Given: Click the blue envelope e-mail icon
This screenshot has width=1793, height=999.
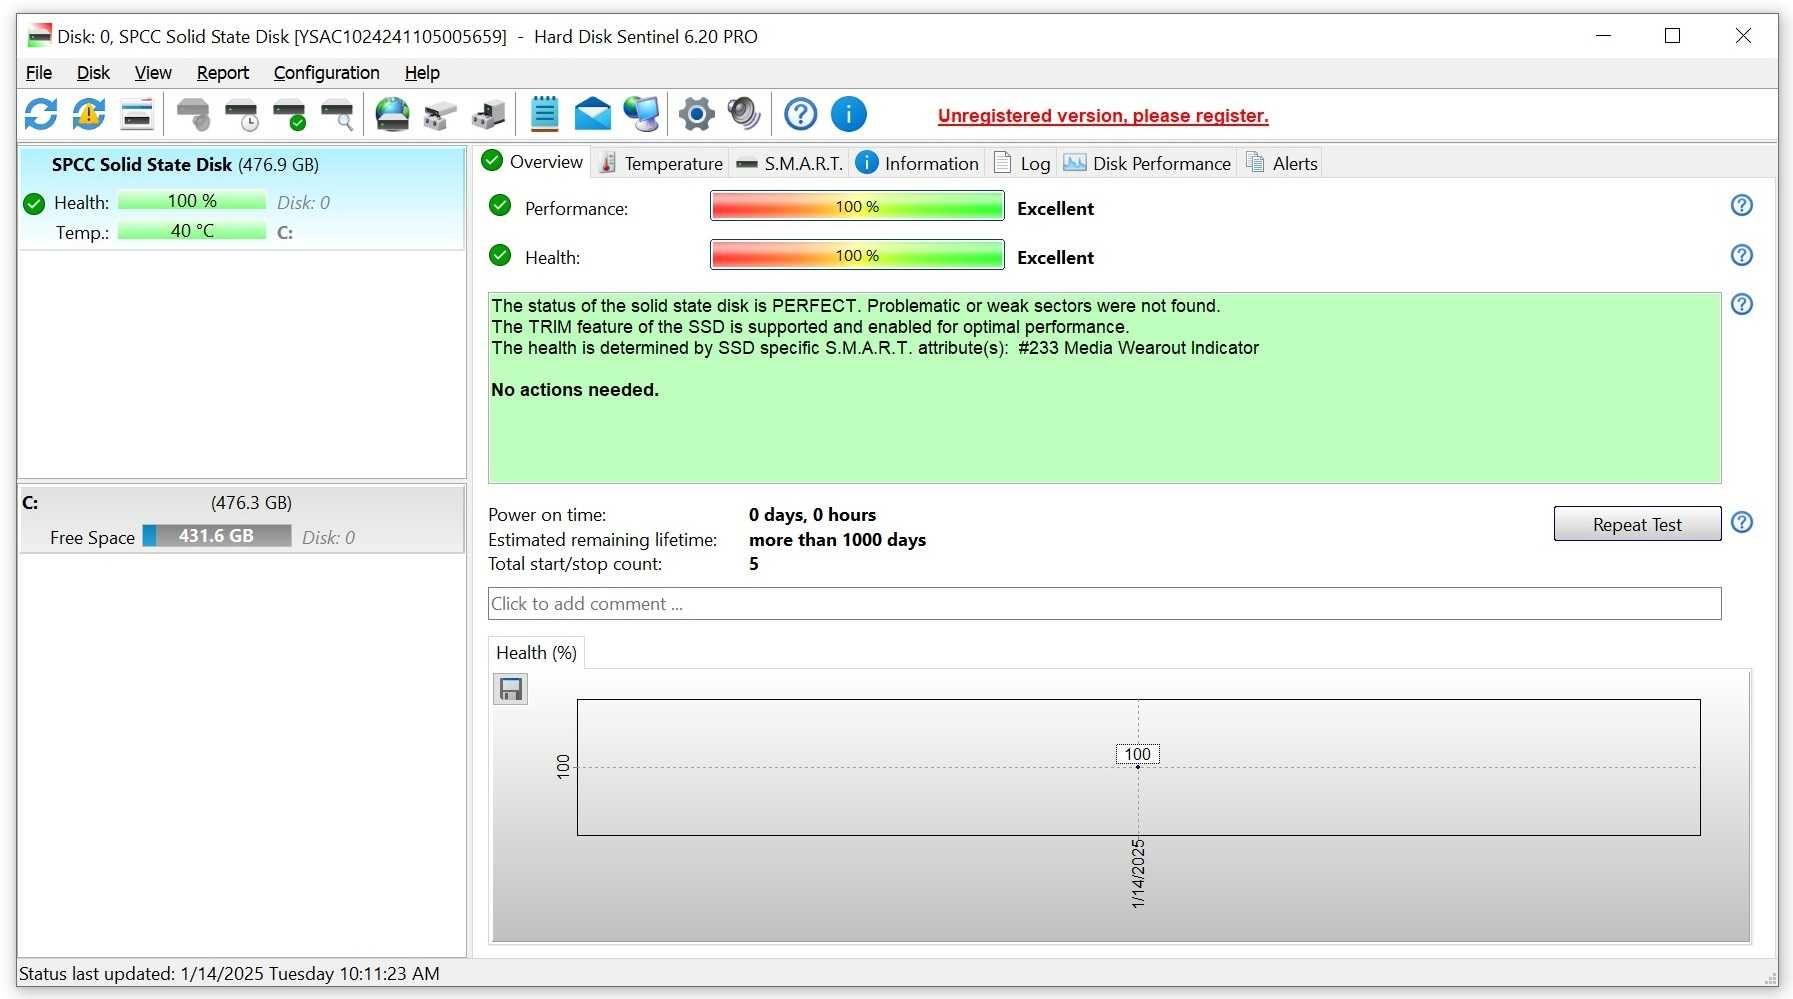Looking at the screenshot, I should click(x=593, y=114).
